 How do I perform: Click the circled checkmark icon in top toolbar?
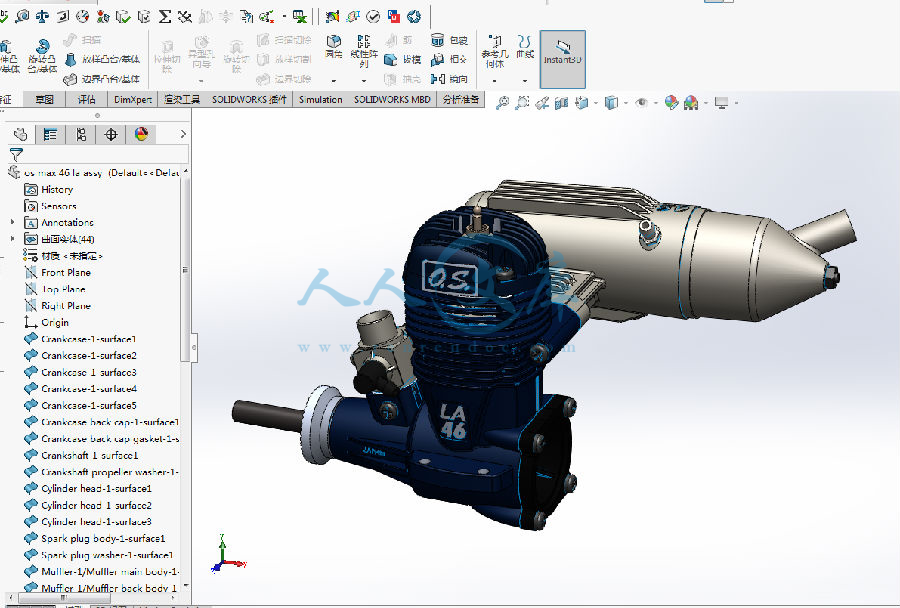[373, 17]
